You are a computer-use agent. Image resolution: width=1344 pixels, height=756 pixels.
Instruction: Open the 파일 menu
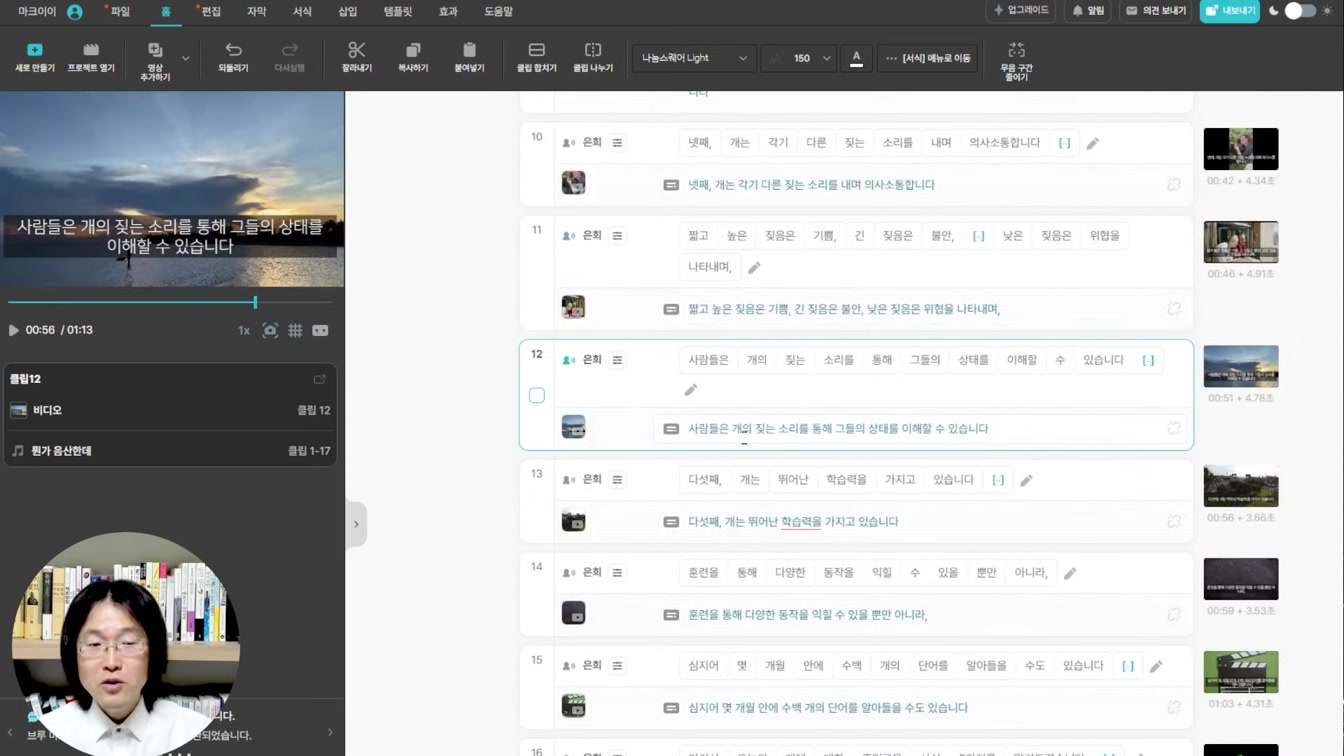[x=120, y=11]
